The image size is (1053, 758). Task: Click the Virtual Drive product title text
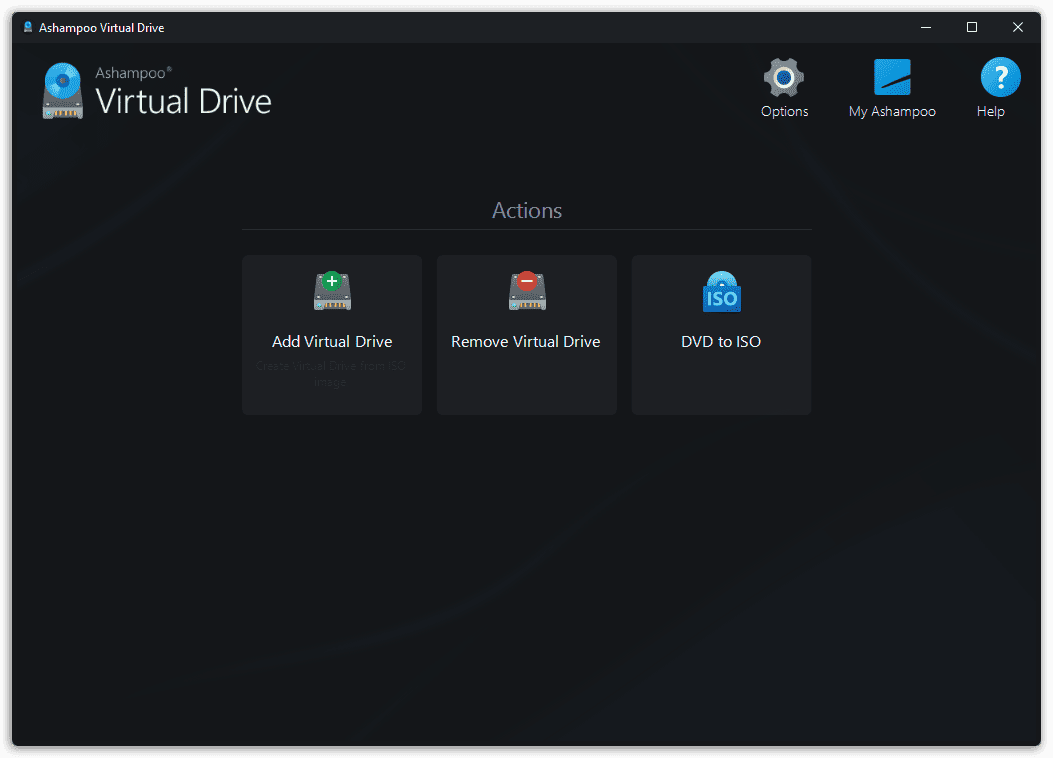pyautogui.click(x=183, y=101)
